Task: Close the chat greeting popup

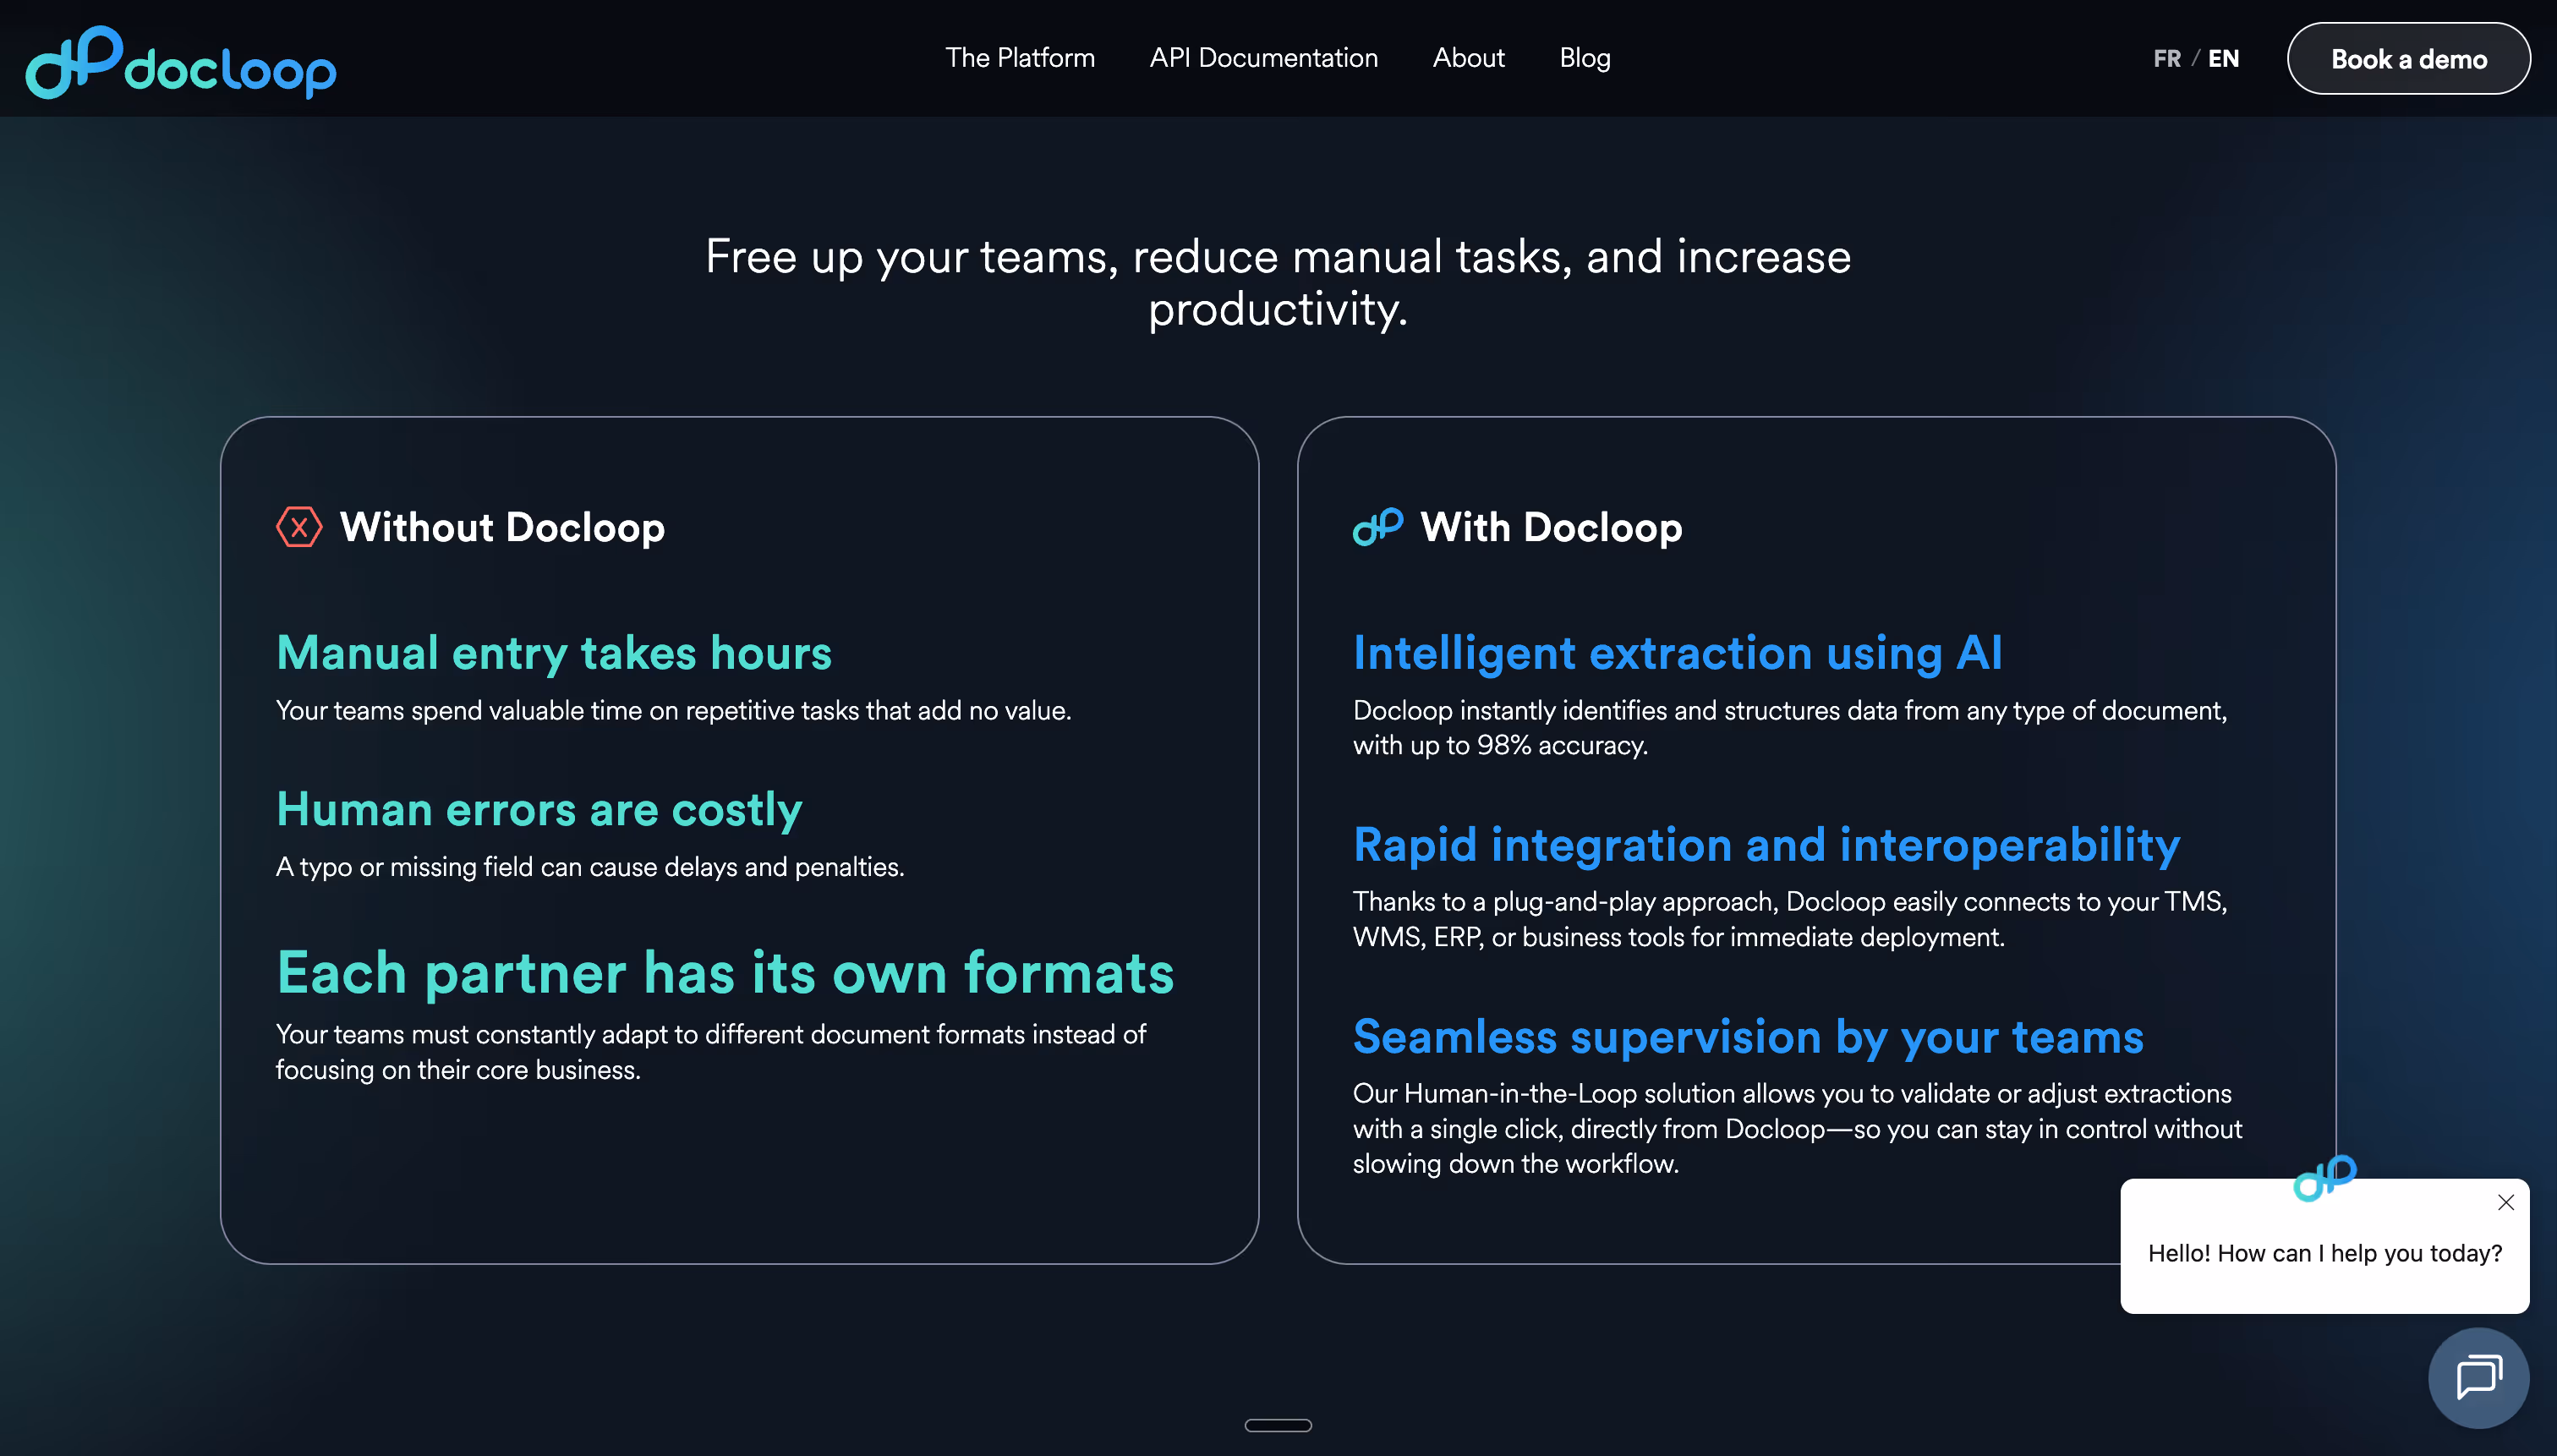Action: tap(2505, 1202)
